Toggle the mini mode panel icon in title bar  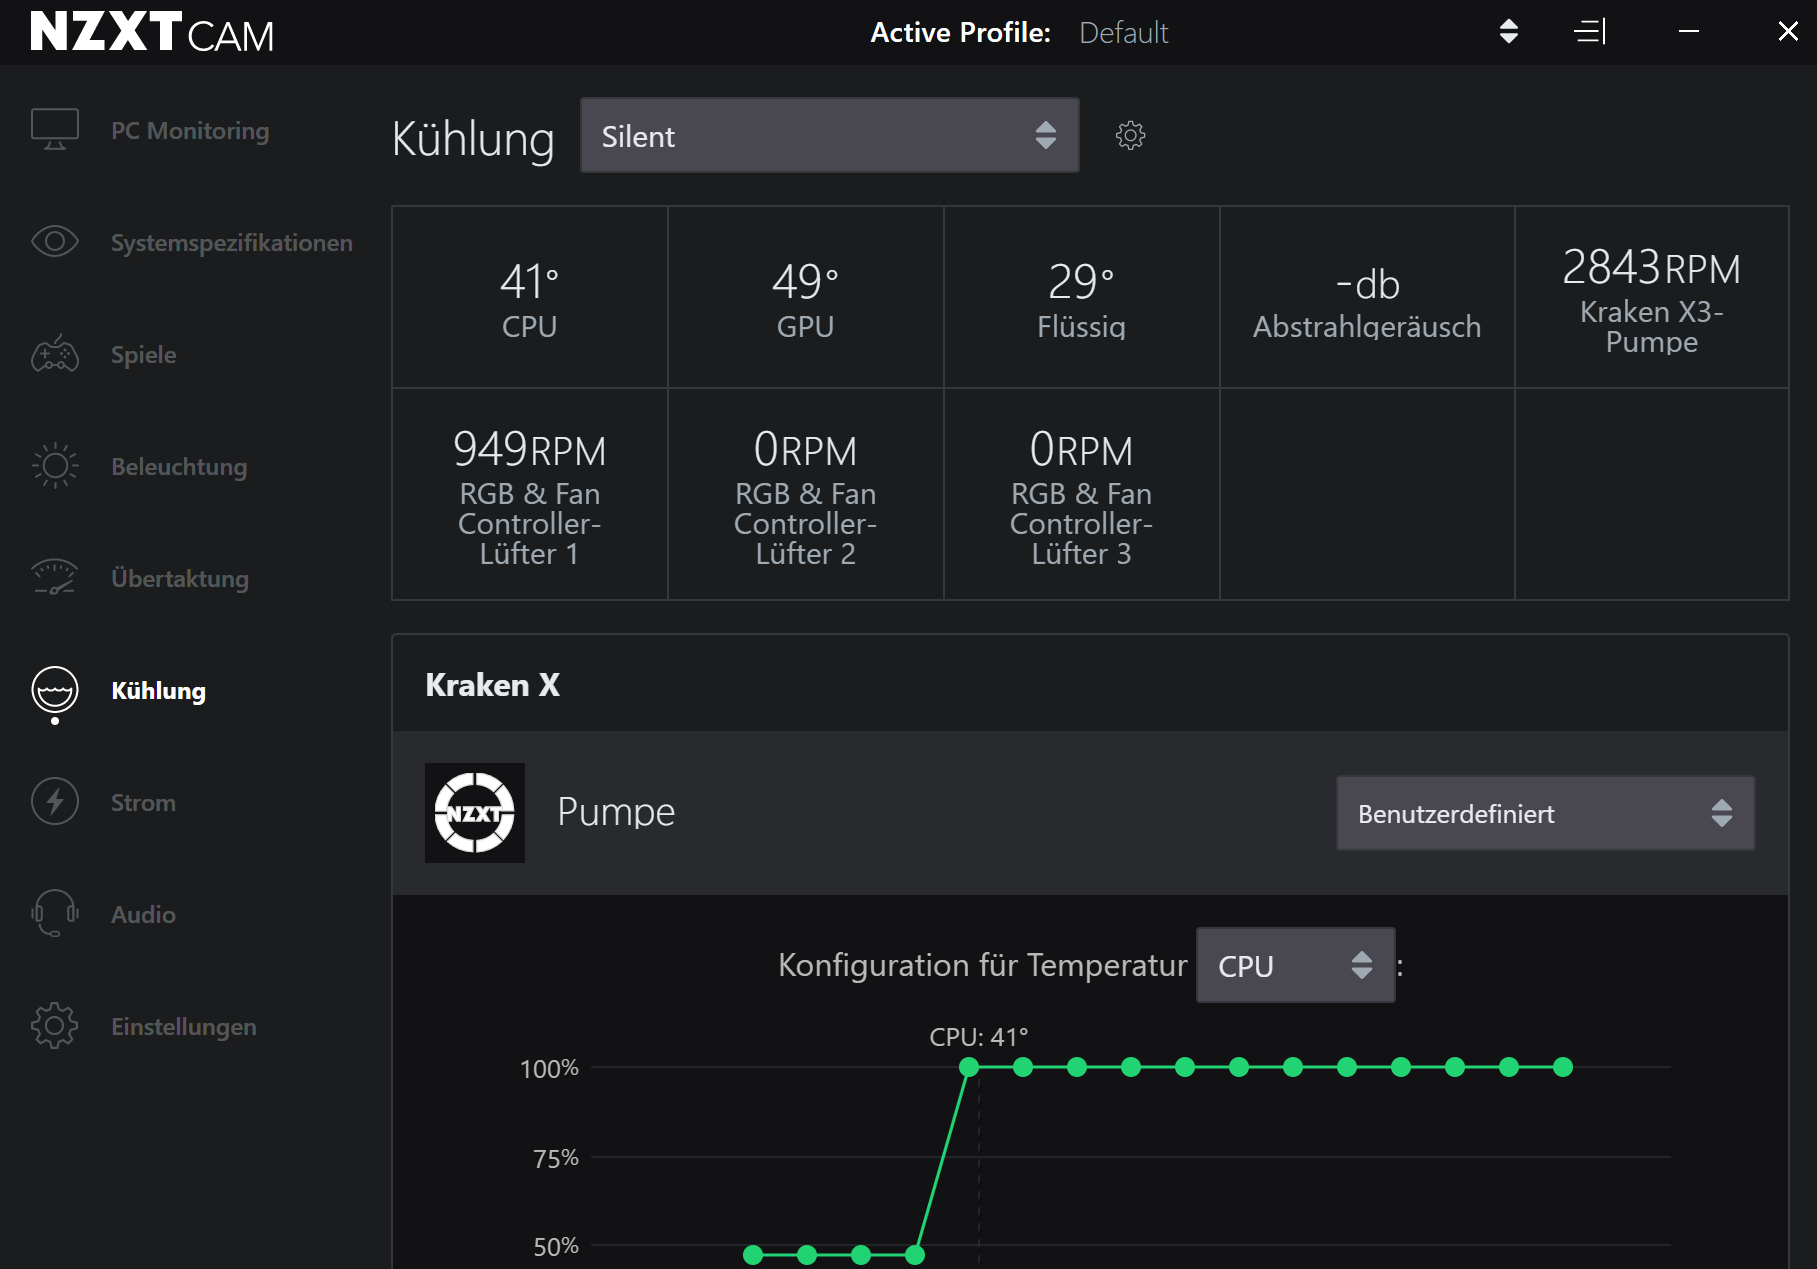(x=1590, y=32)
